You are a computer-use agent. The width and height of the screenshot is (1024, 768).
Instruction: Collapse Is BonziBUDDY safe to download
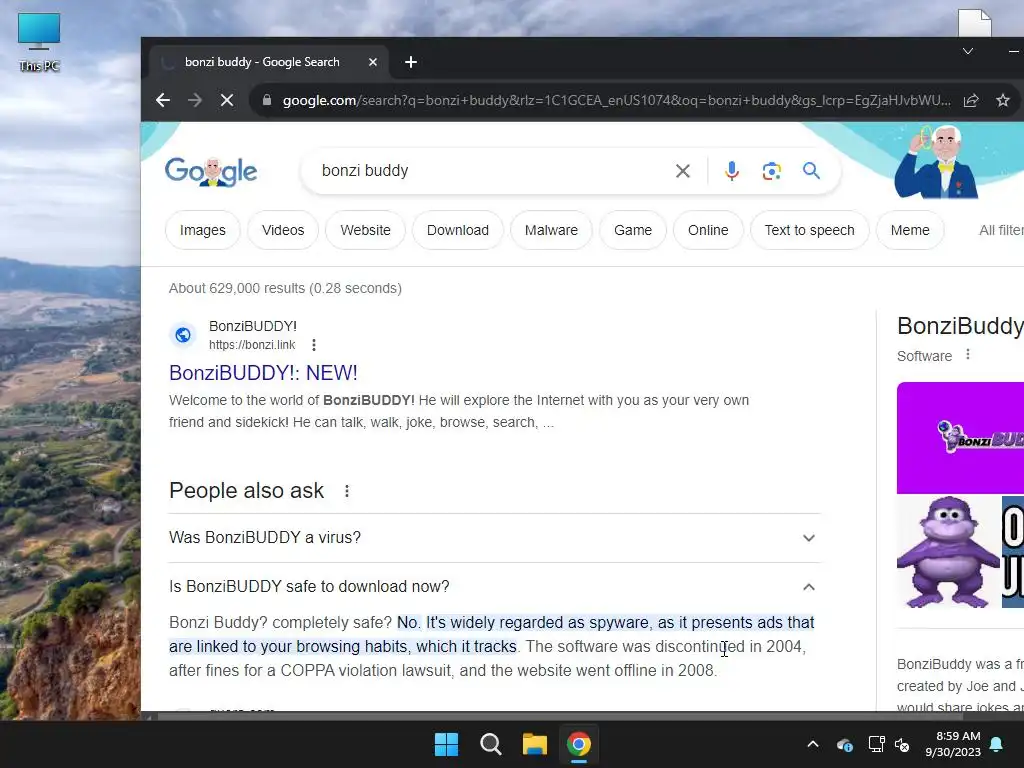(494, 586)
